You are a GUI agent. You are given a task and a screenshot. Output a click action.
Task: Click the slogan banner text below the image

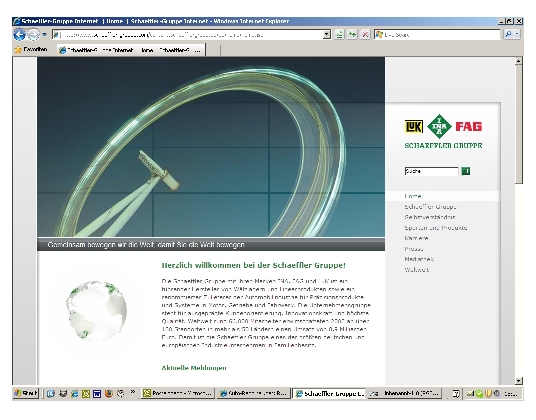(x=146, y=245)
